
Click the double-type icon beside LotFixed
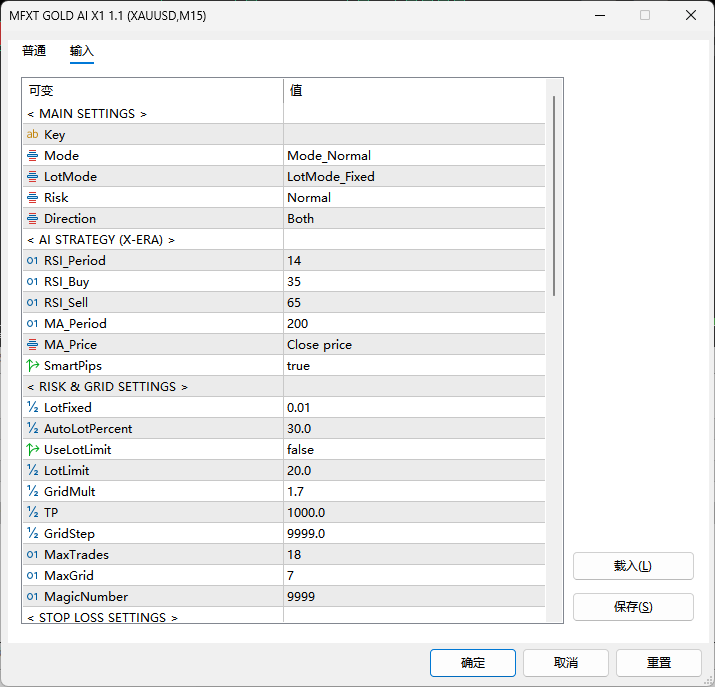tap(32, 408)
